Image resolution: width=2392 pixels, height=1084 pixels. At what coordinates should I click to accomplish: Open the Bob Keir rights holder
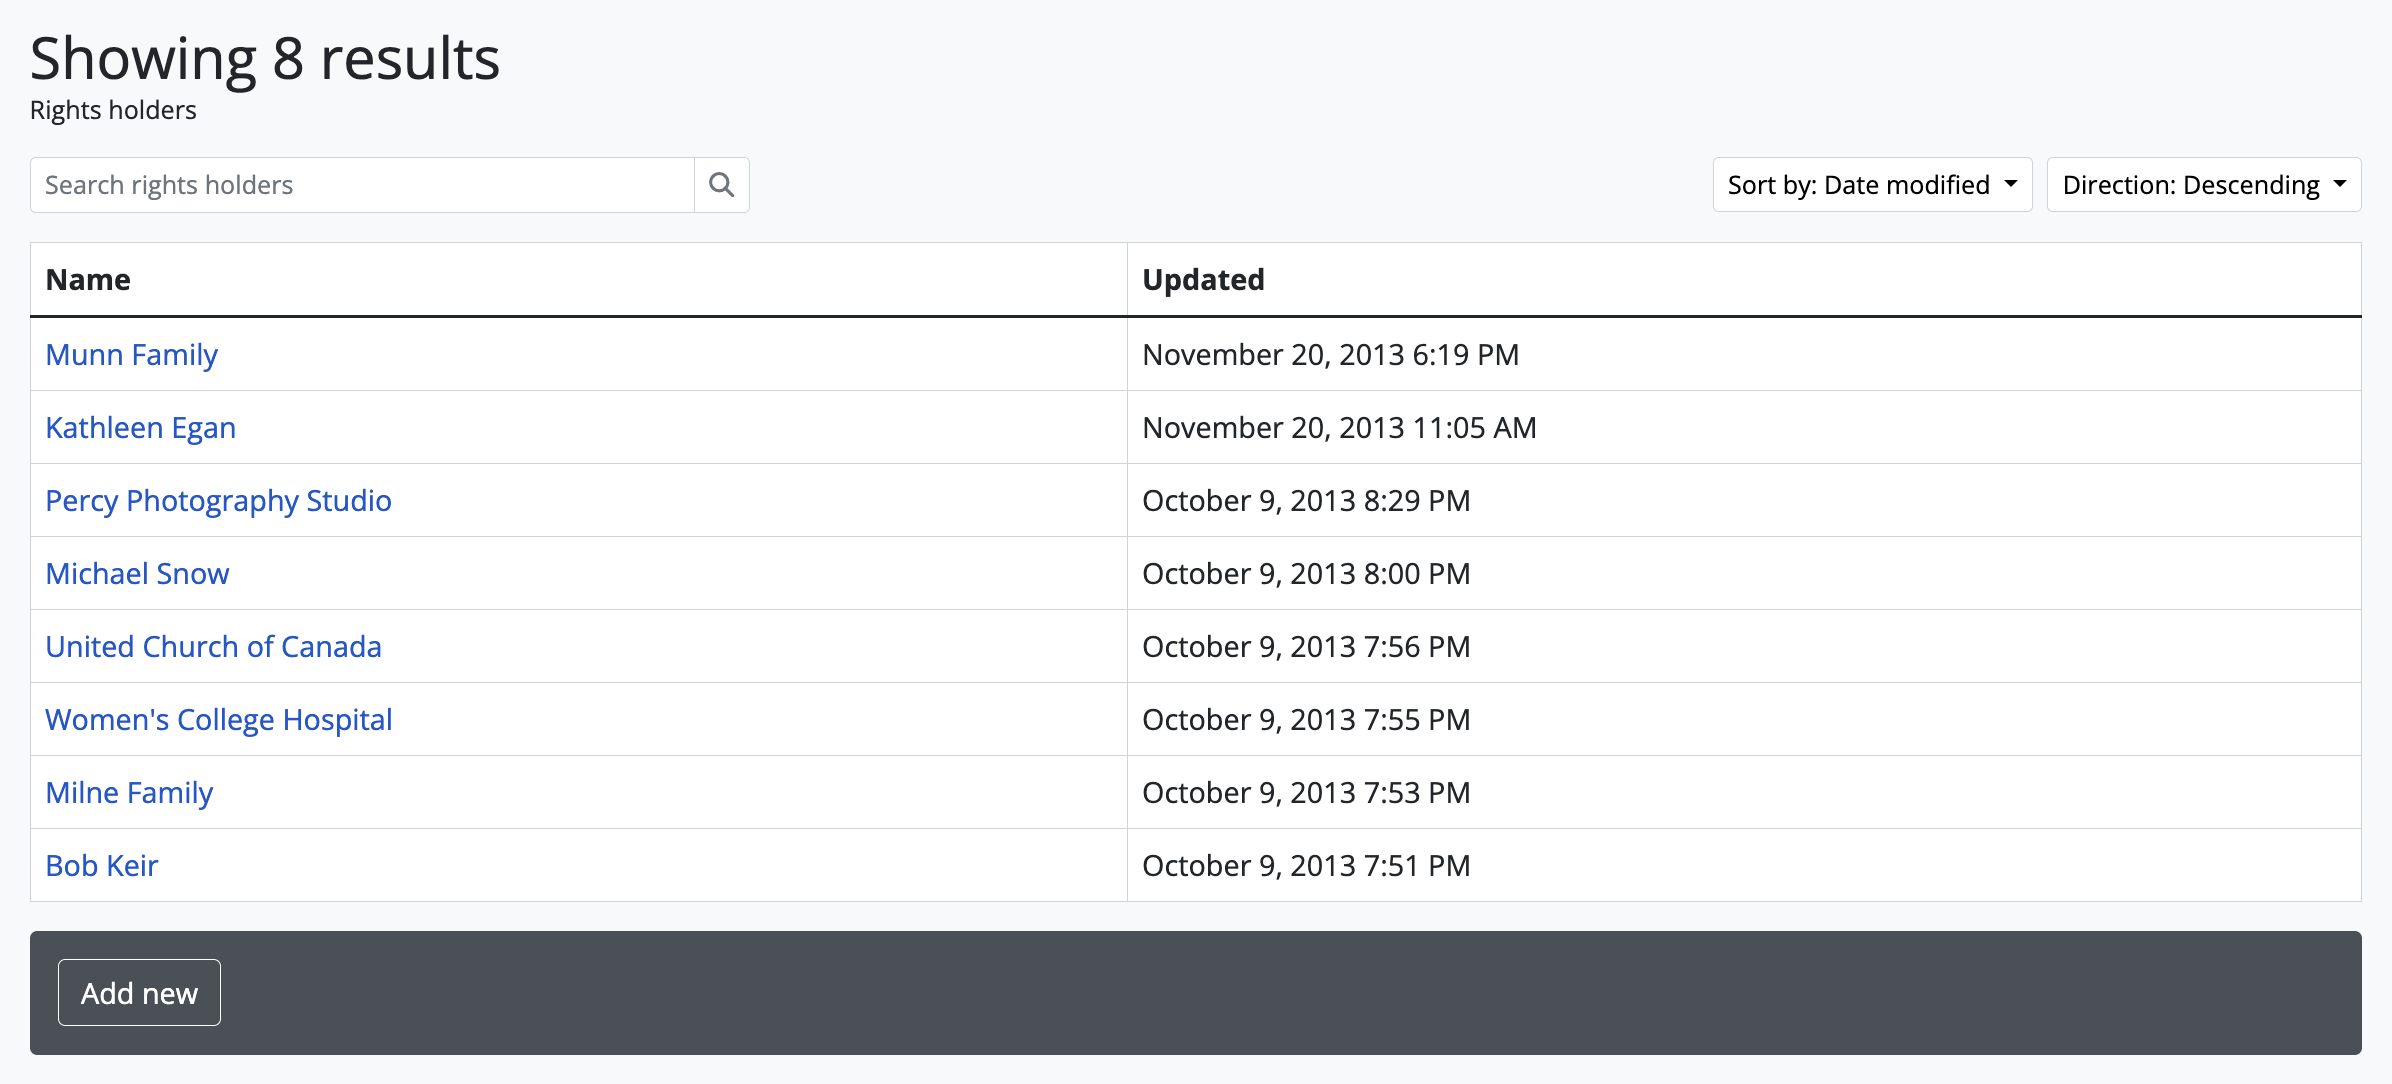click(x=102, y=866)
